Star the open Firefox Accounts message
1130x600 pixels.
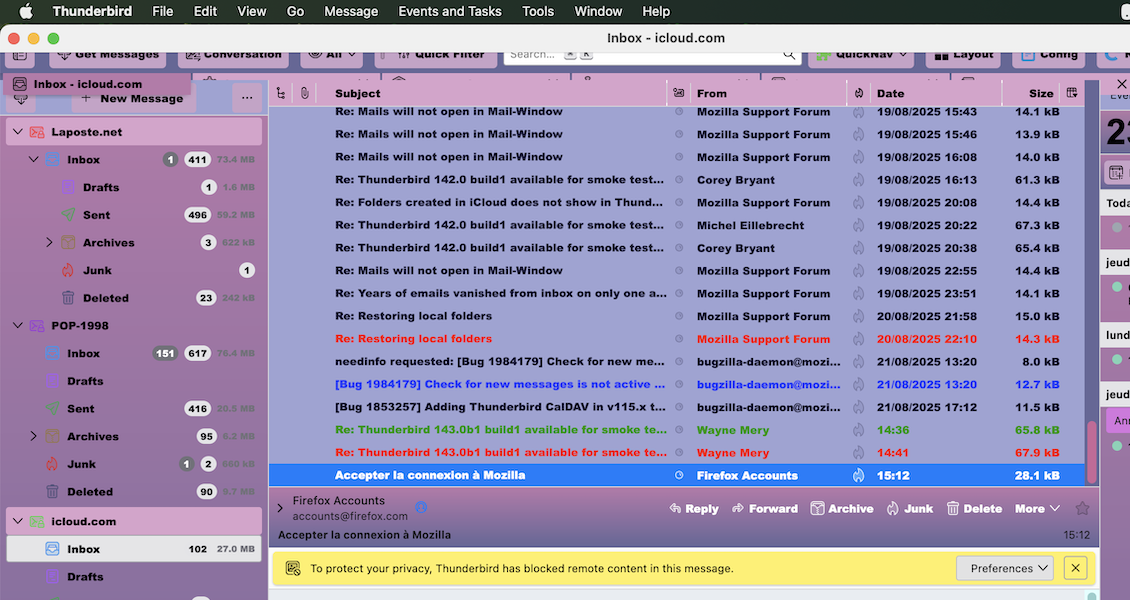[1082, 508]
